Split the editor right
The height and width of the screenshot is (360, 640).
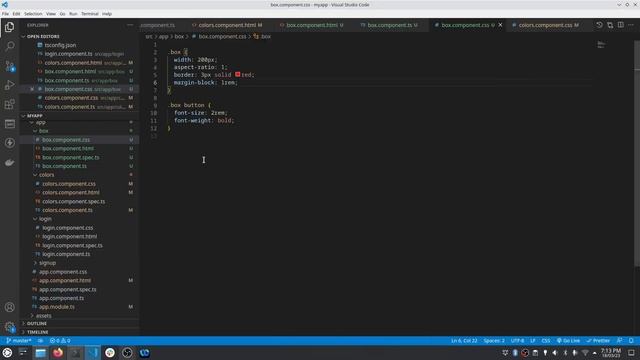[x=620, y=25]
